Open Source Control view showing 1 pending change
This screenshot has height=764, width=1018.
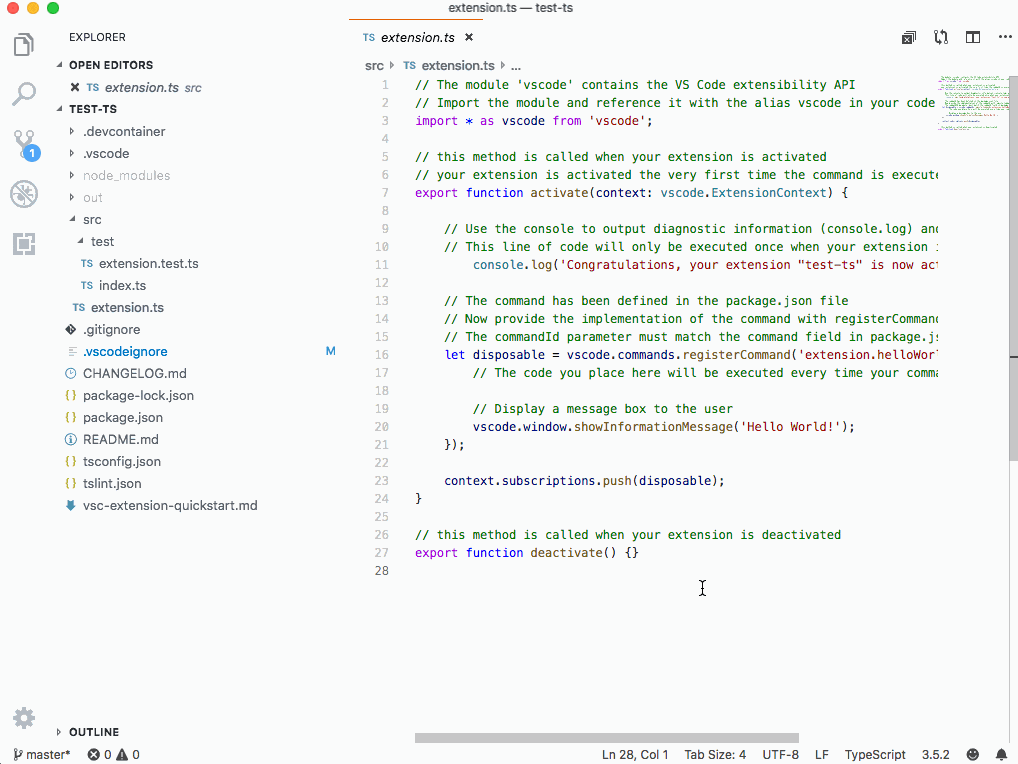tap(23, 144)
